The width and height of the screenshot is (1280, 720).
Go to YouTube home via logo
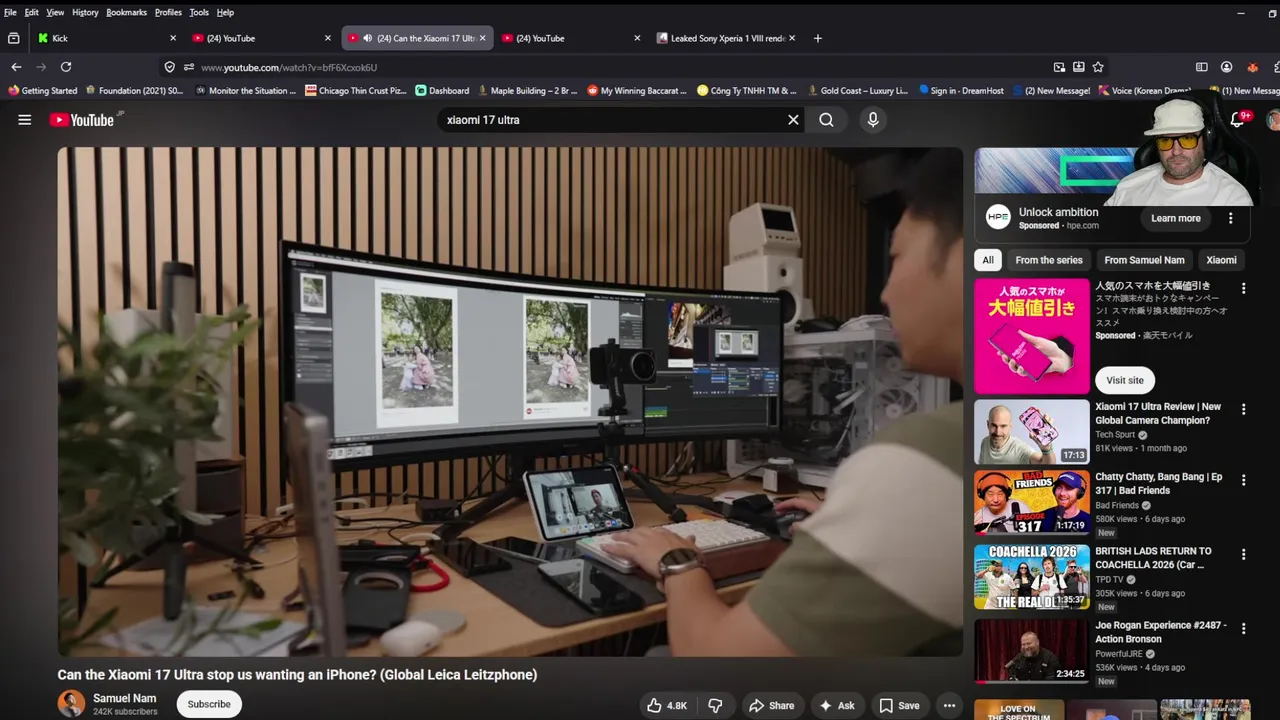[x=83, y=120]
